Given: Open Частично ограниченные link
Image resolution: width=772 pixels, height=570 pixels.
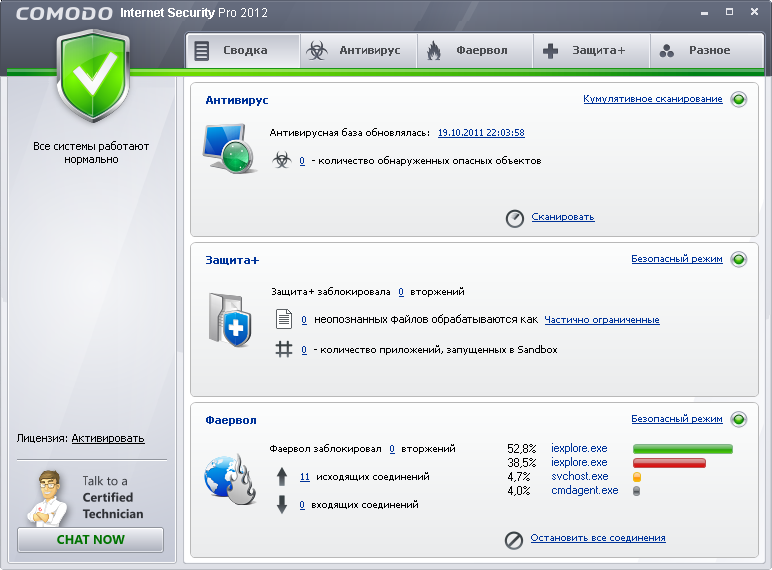Looking at the screenshot, I should pos(602,320).
